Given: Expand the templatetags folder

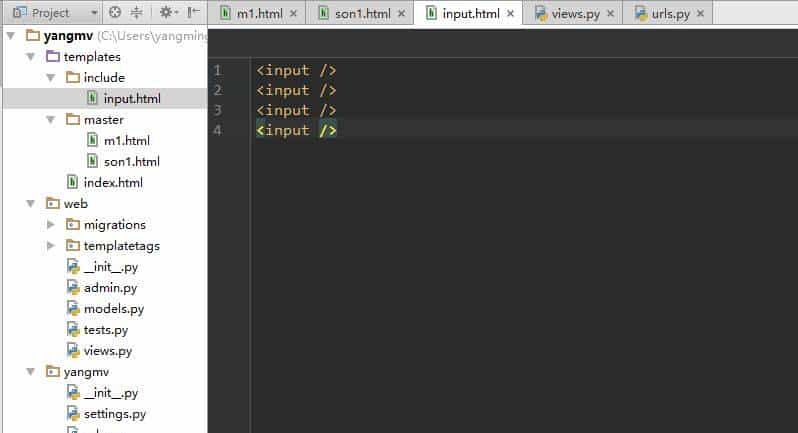Looking at the screenshot, I should pos(50,246).
